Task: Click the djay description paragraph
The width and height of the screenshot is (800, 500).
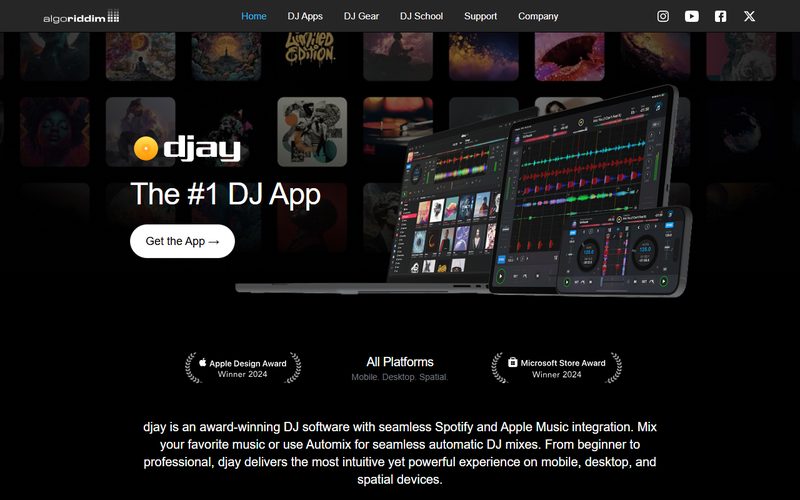Action: click(x=400, y=453)
